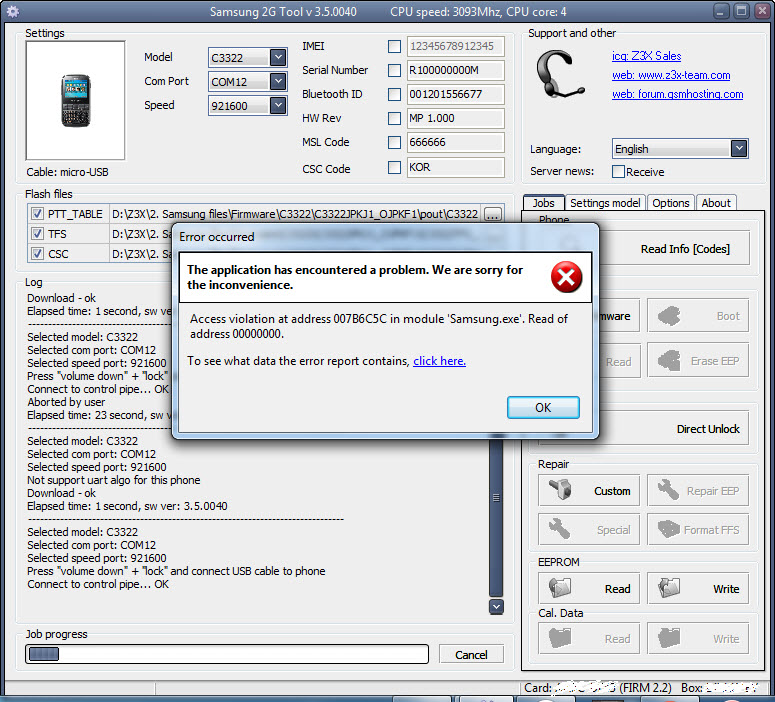Click the log scroll down arrow
The width and height of the screenshot is (775, 702).
tap(496, 607)
